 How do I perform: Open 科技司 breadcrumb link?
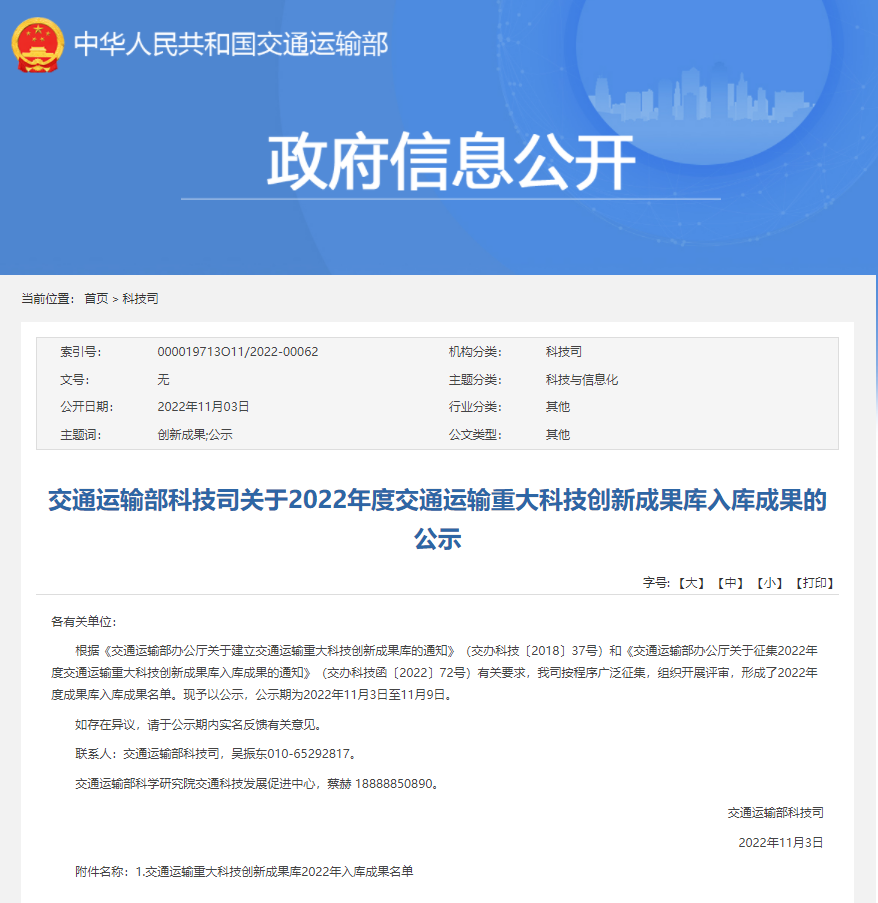[x=141, y=298]
